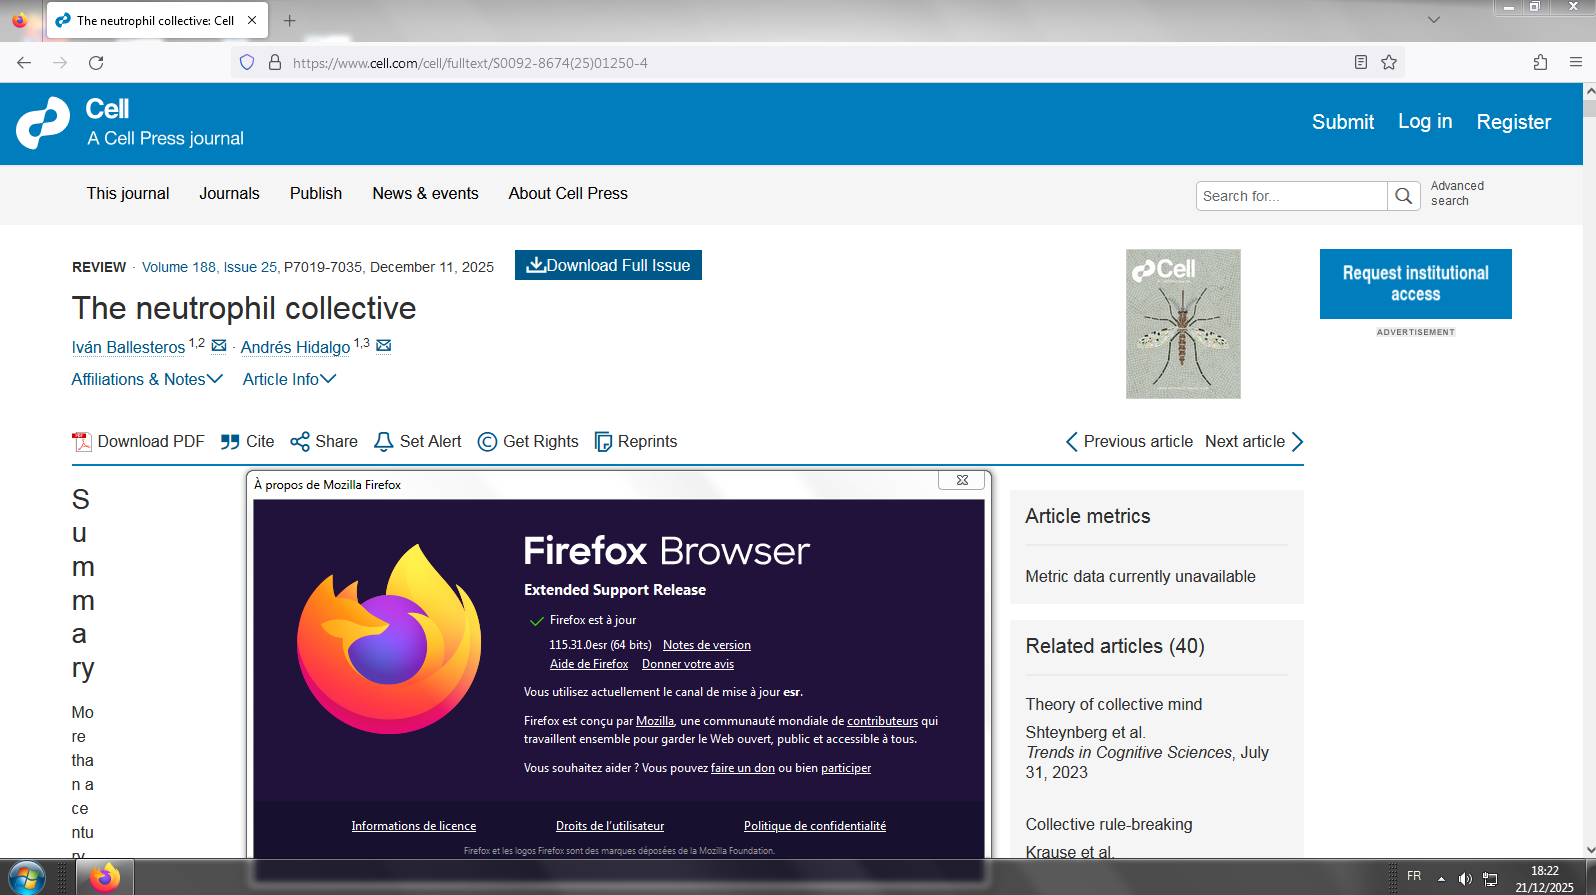Click the browser back arrow
This screenshot has width=1596, height=895.
coord(24,62)
